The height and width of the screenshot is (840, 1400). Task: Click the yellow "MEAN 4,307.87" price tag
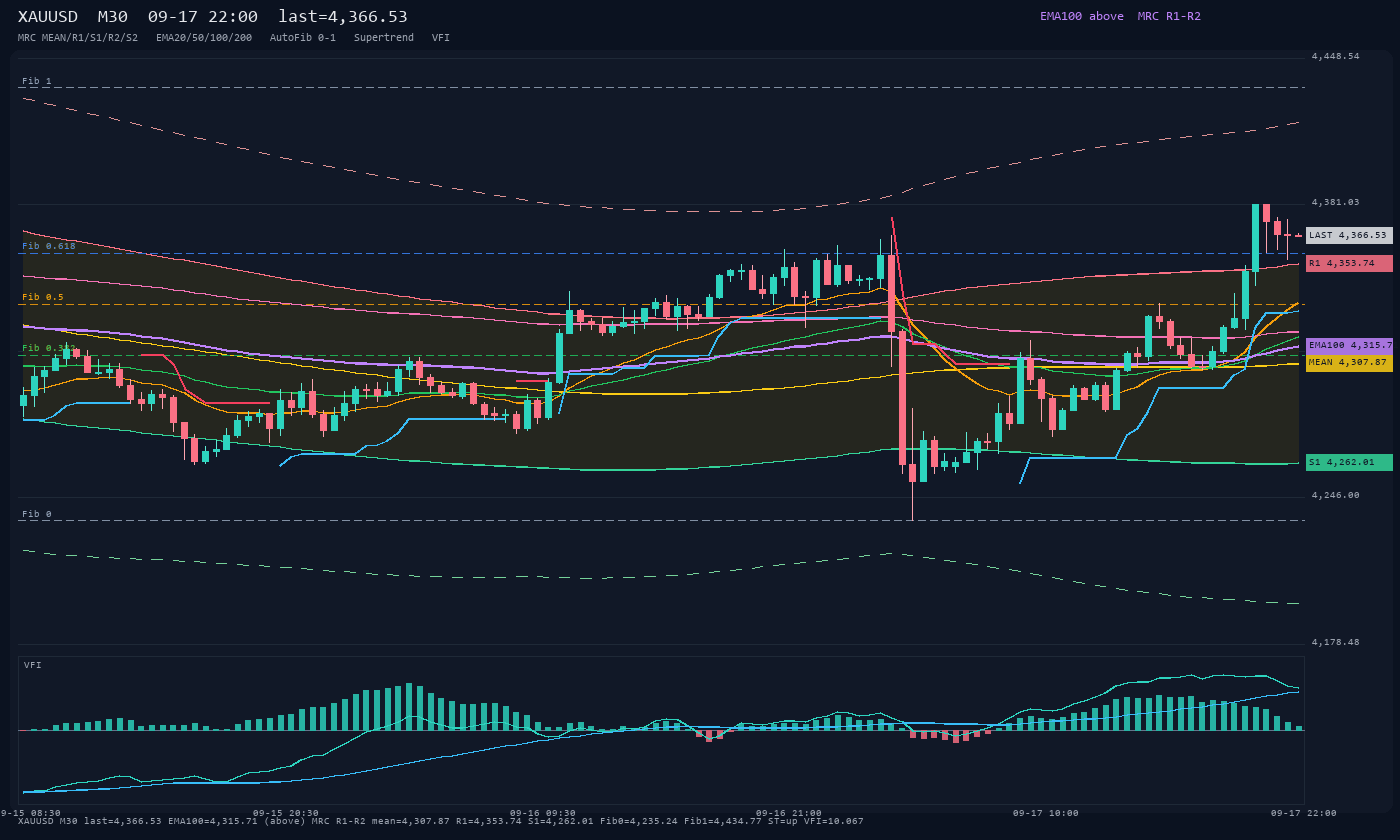click(1349, 362)
